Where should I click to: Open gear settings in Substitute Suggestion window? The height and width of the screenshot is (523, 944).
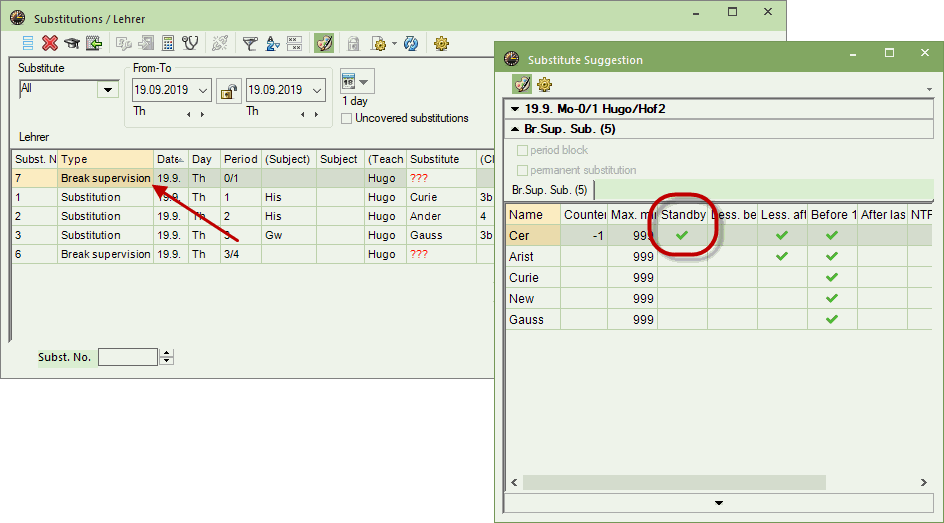[544, 84]
